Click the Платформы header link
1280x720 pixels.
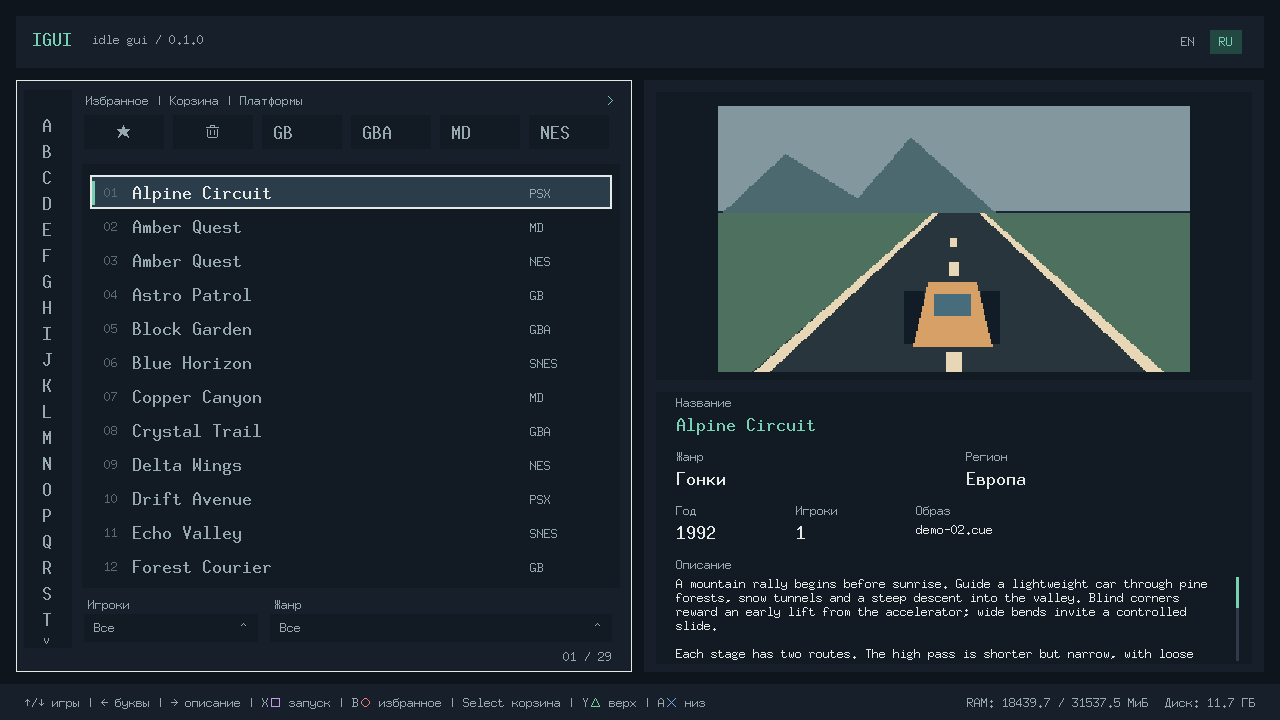point(270,101)
